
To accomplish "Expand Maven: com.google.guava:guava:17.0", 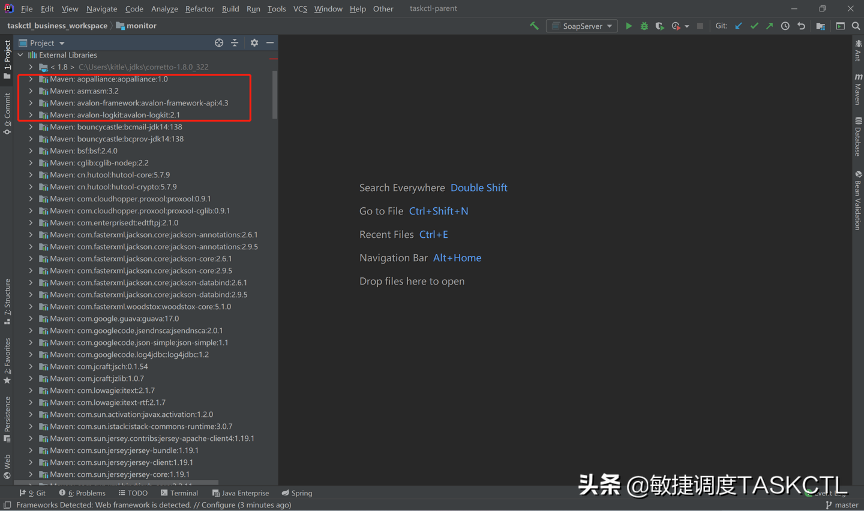I will [31, 319].
